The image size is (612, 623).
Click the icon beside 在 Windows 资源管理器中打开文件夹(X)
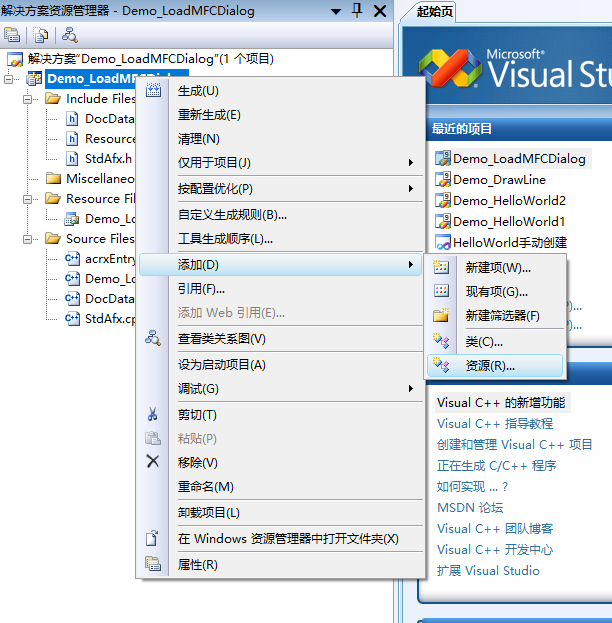[x=152, y=538]
